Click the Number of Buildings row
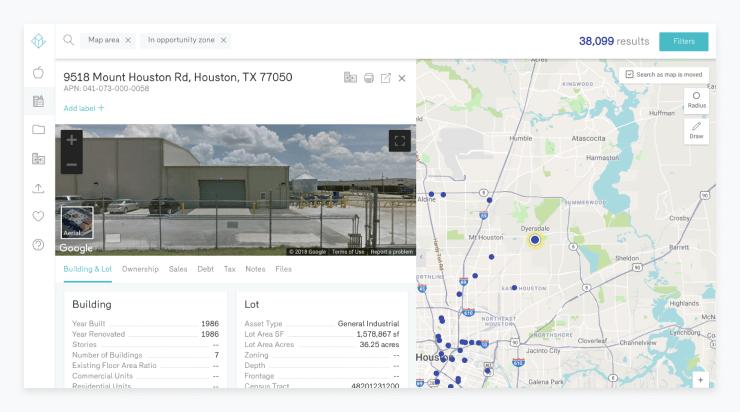Image resolution: width=740 pixels, height=412 pixels. pyautogui.click(x=145, y=355)
